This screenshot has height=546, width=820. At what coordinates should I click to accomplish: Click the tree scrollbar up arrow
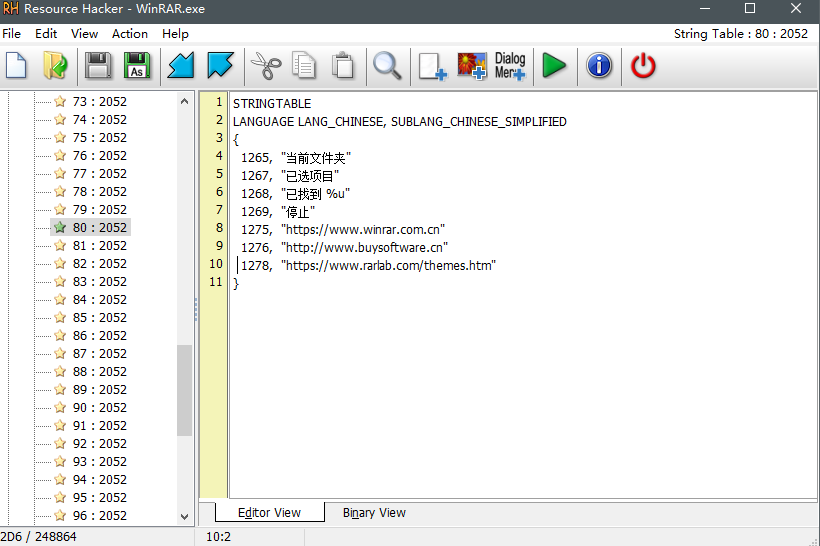[x=185, y=100]
